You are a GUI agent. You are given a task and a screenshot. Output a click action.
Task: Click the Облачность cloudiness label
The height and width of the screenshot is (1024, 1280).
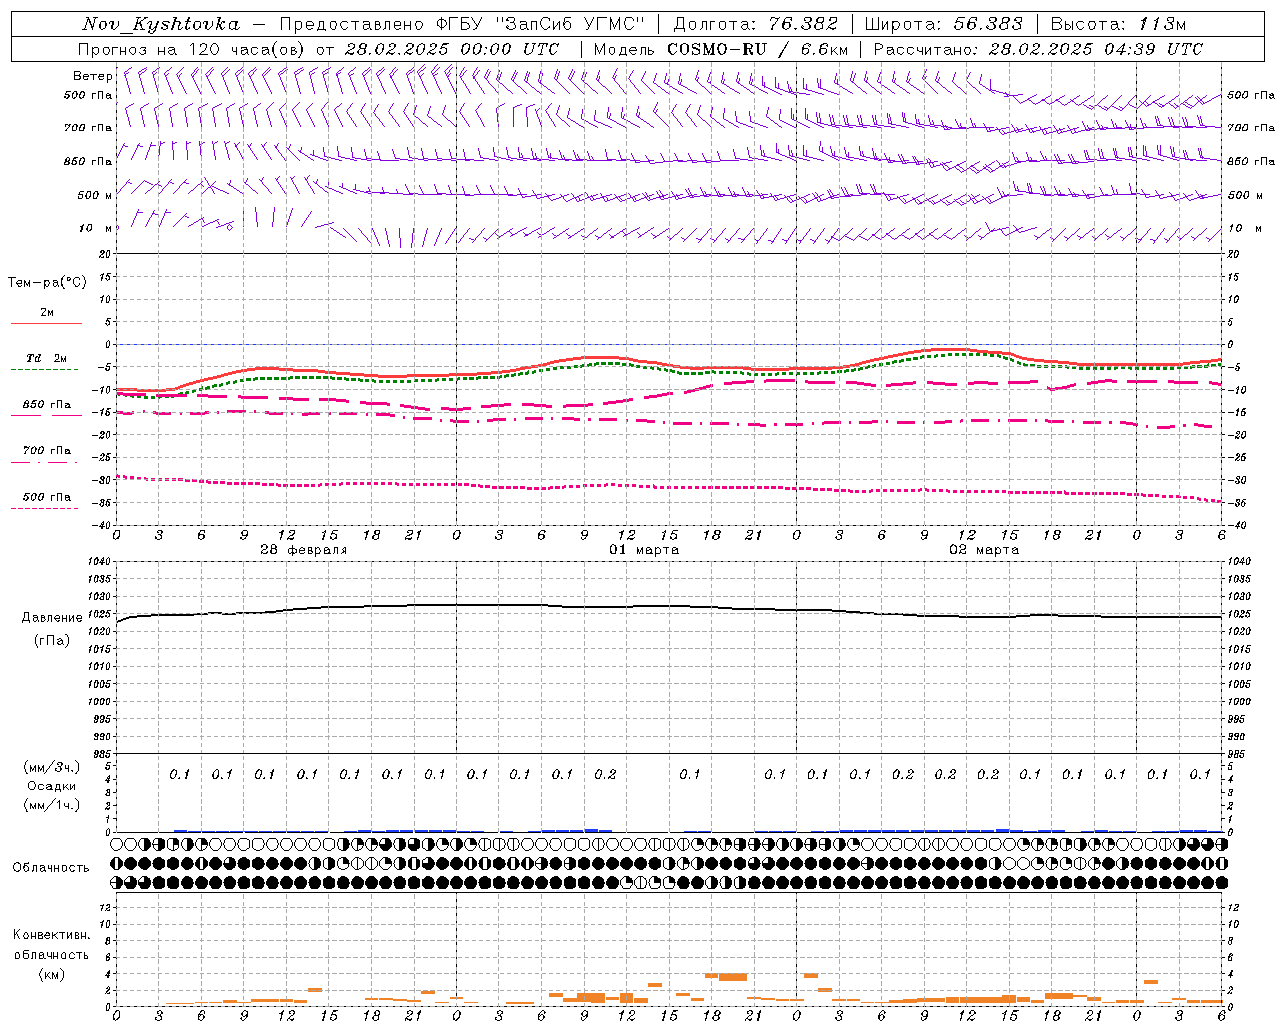[51, 868]
